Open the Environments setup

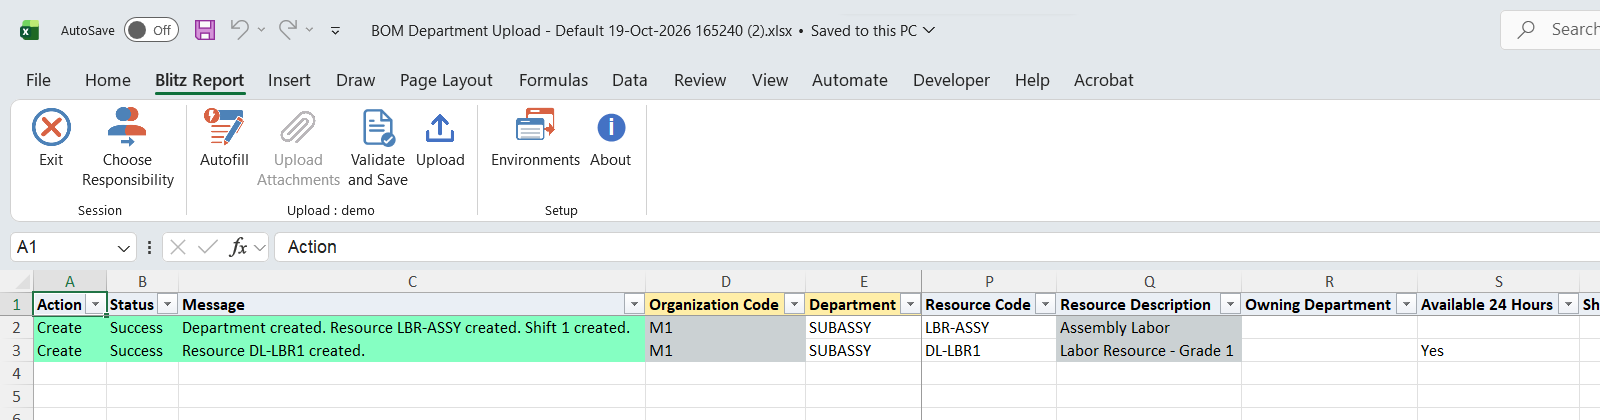point(535,138)
